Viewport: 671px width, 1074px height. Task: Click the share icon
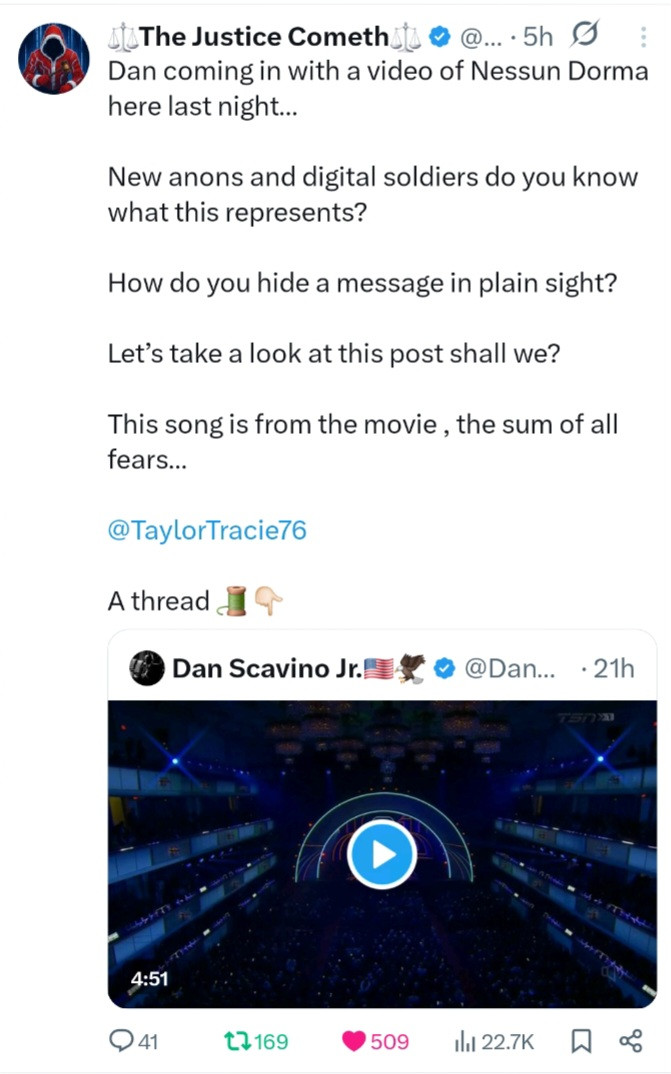point(630,1041)
